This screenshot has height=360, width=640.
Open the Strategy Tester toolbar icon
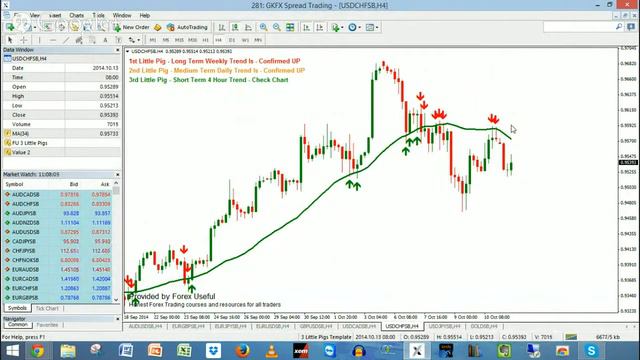click(101, 27)
